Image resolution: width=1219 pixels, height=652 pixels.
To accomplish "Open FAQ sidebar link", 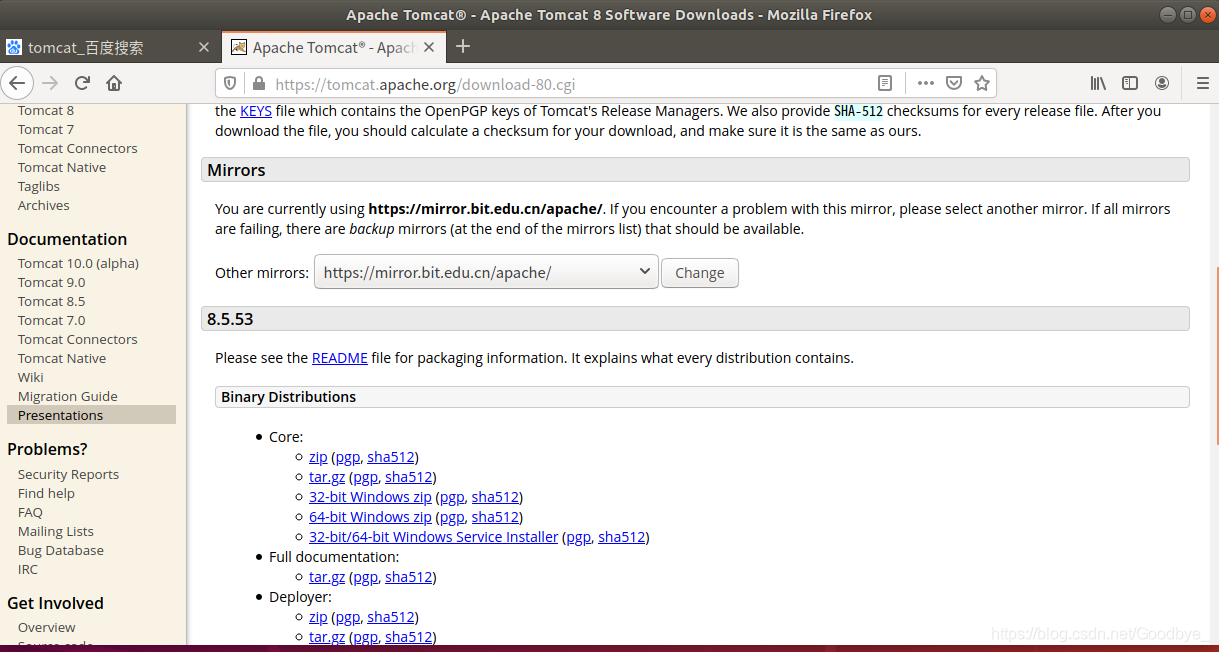I will pos(30,513).
